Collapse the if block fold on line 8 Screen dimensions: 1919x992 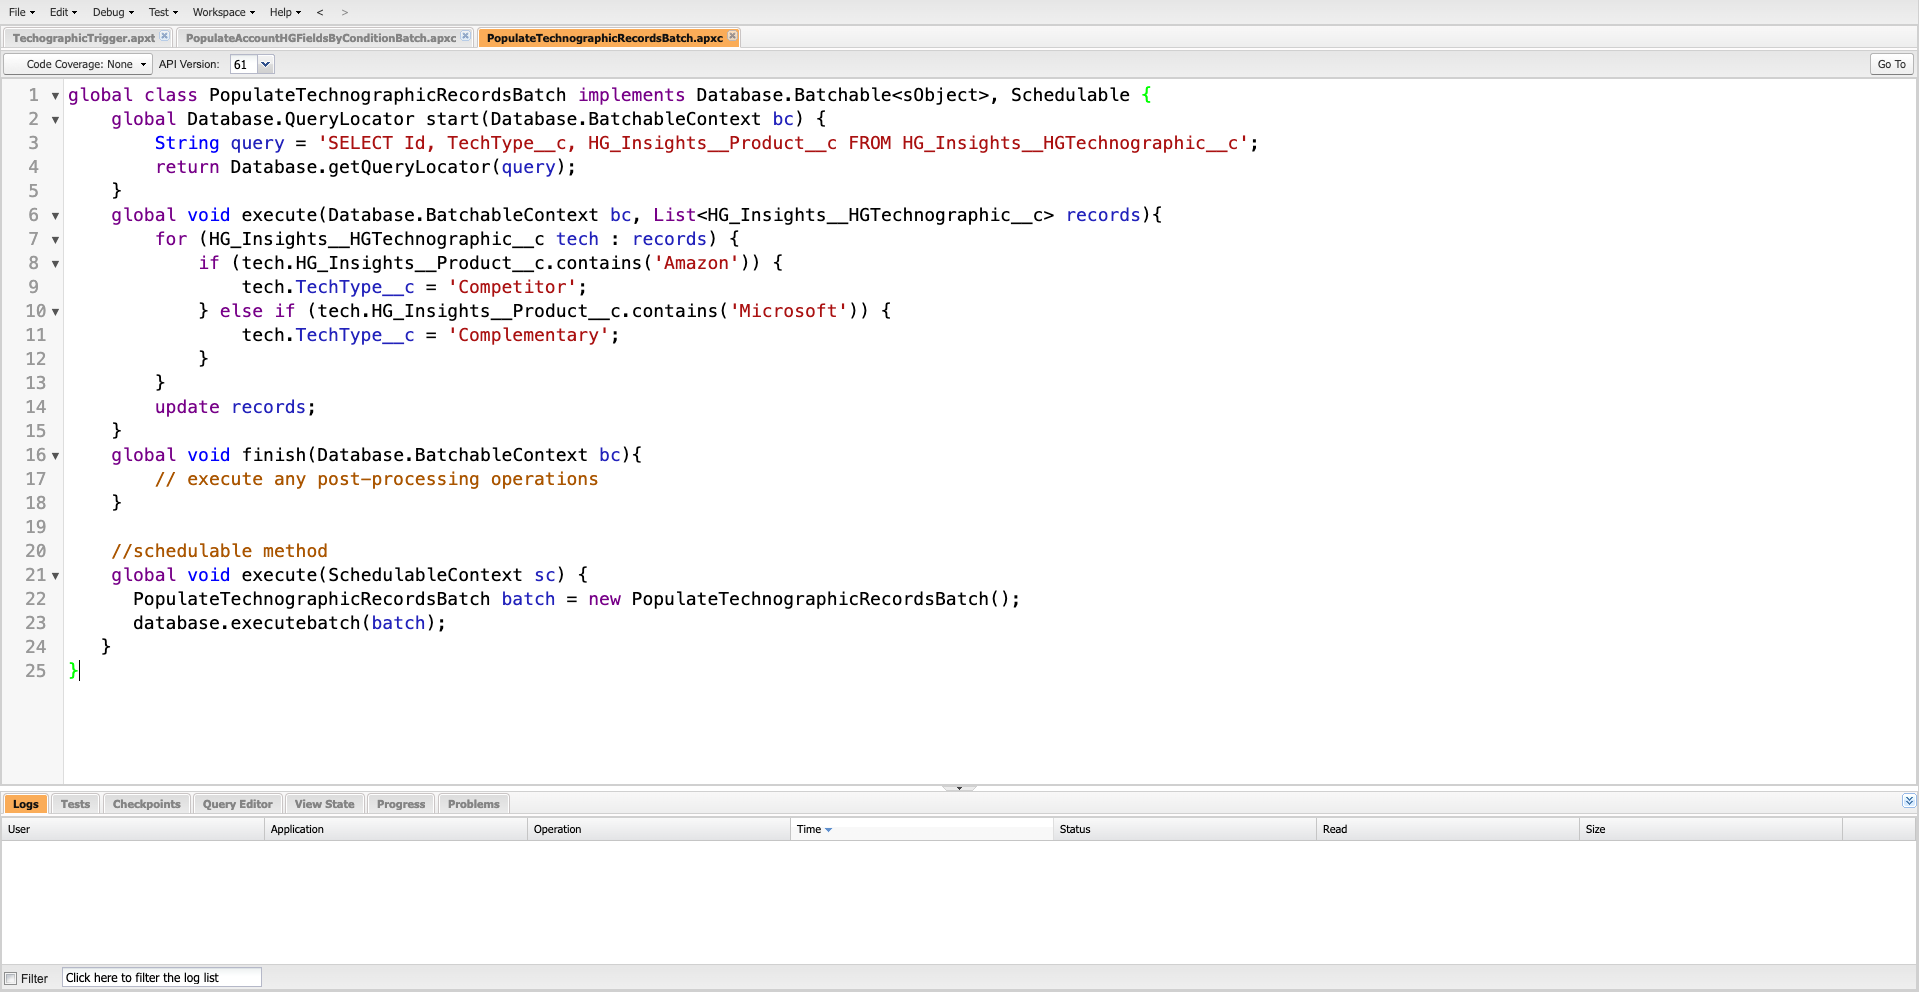coord(55,264)
